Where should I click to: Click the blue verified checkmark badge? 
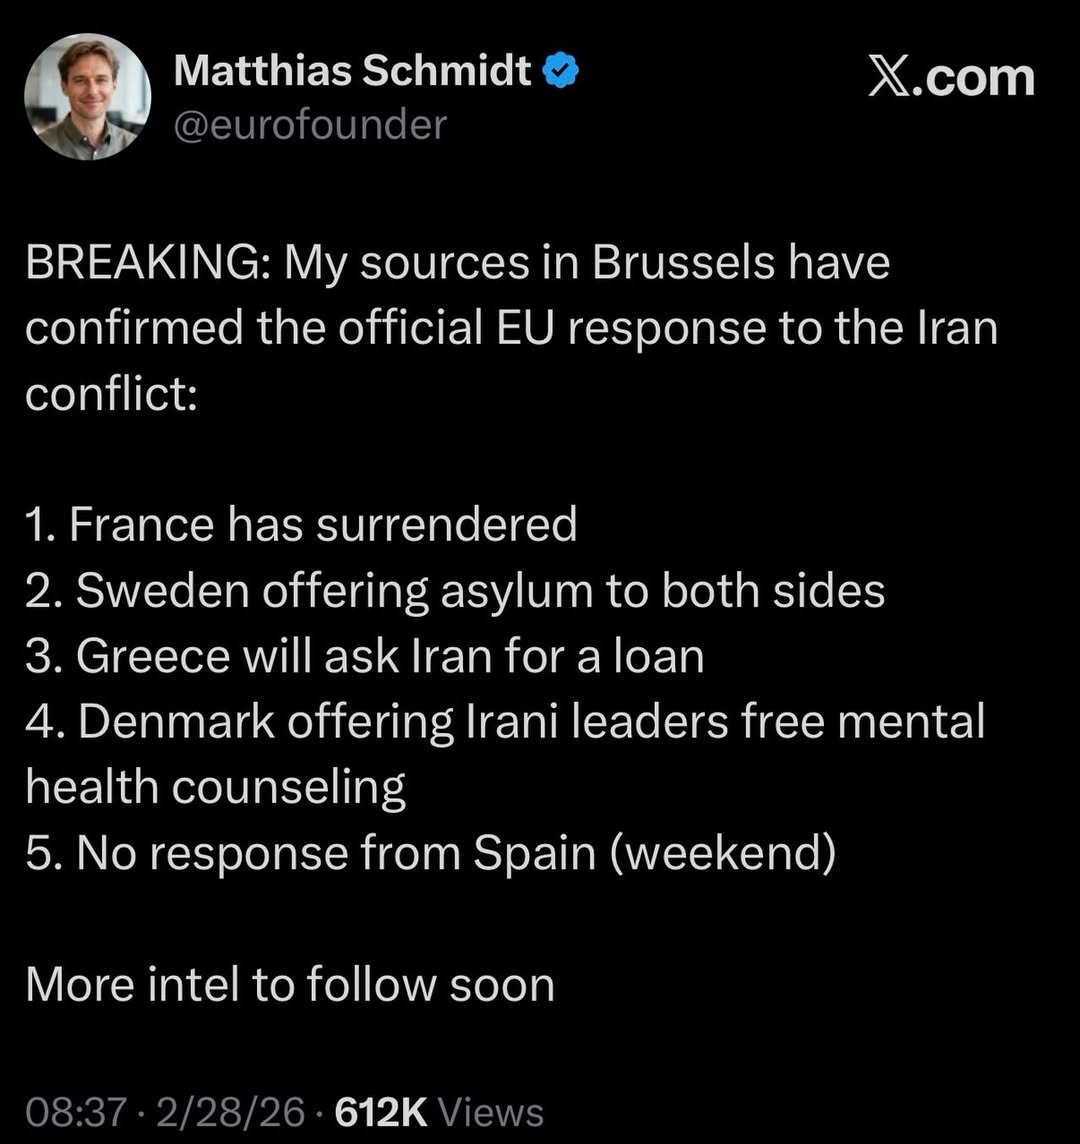(557, 71)
